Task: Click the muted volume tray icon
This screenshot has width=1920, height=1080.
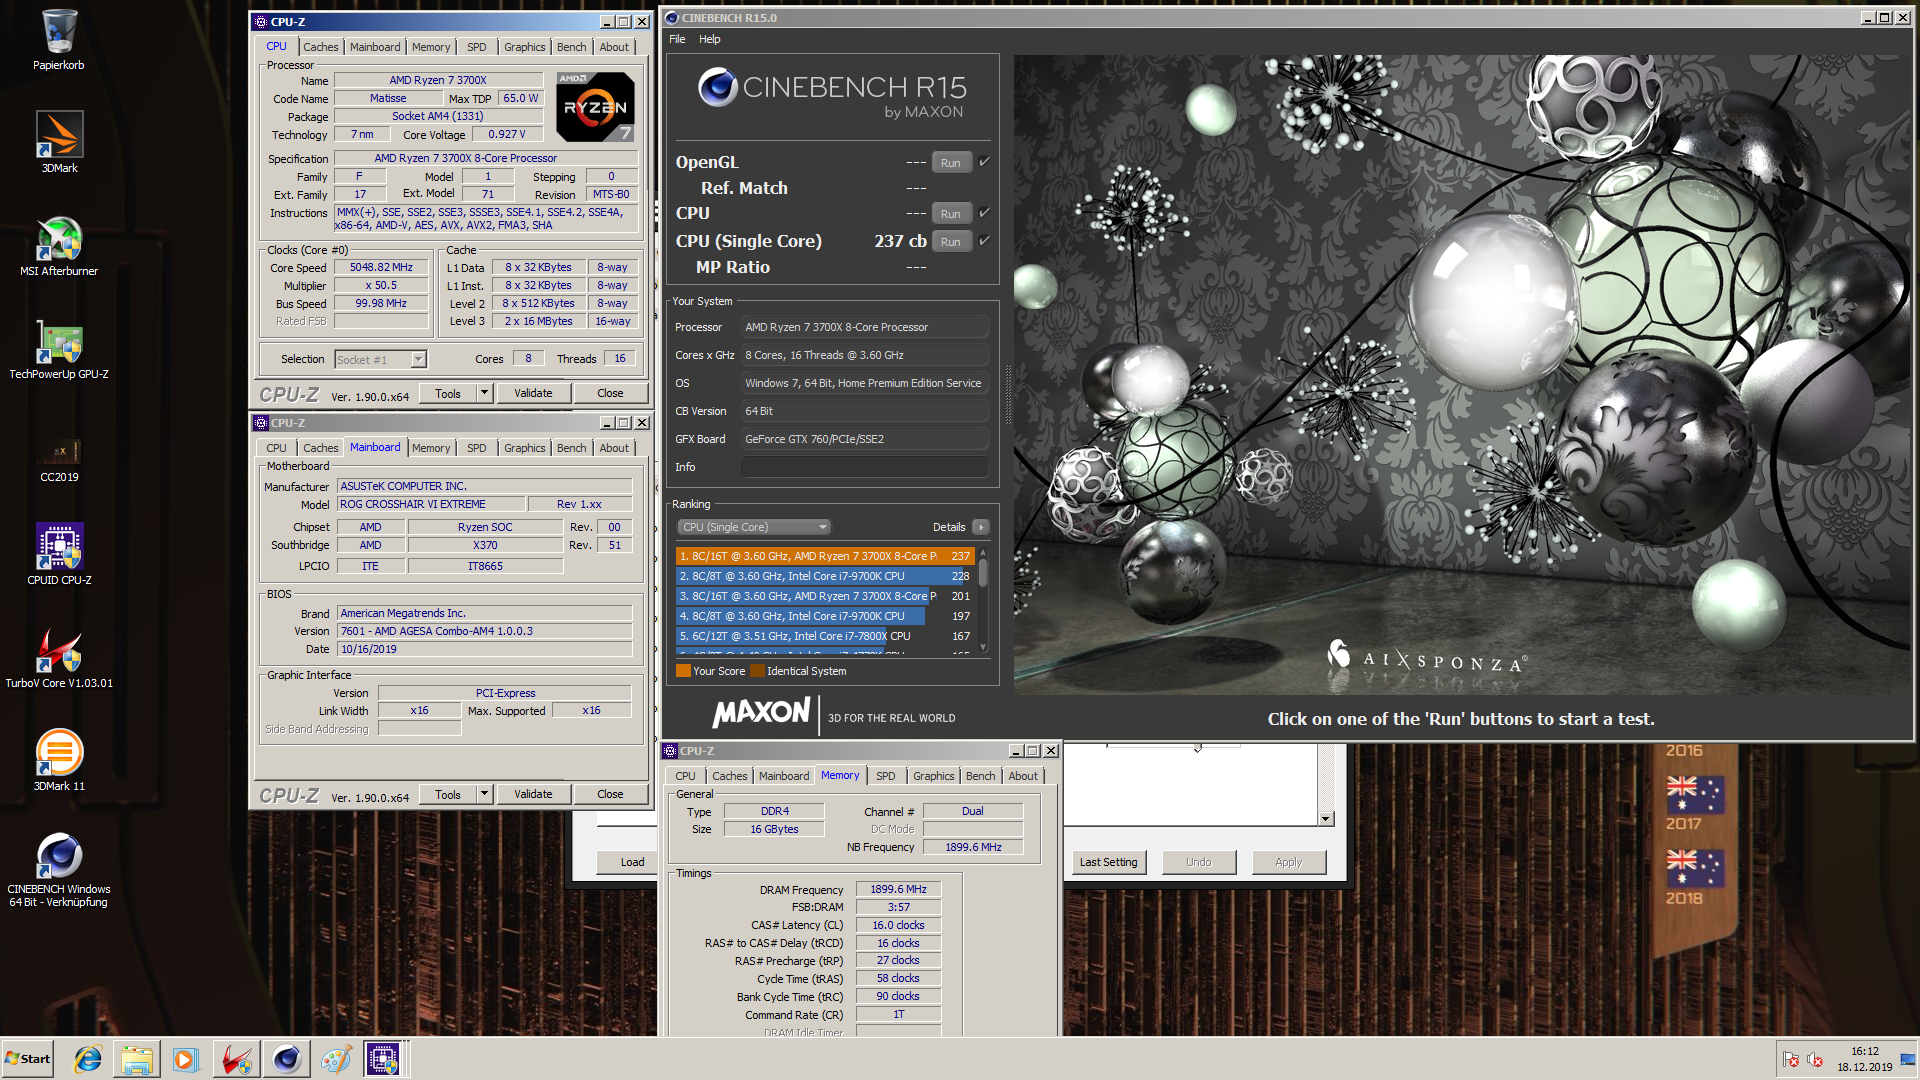Action: (1815, 1060)
